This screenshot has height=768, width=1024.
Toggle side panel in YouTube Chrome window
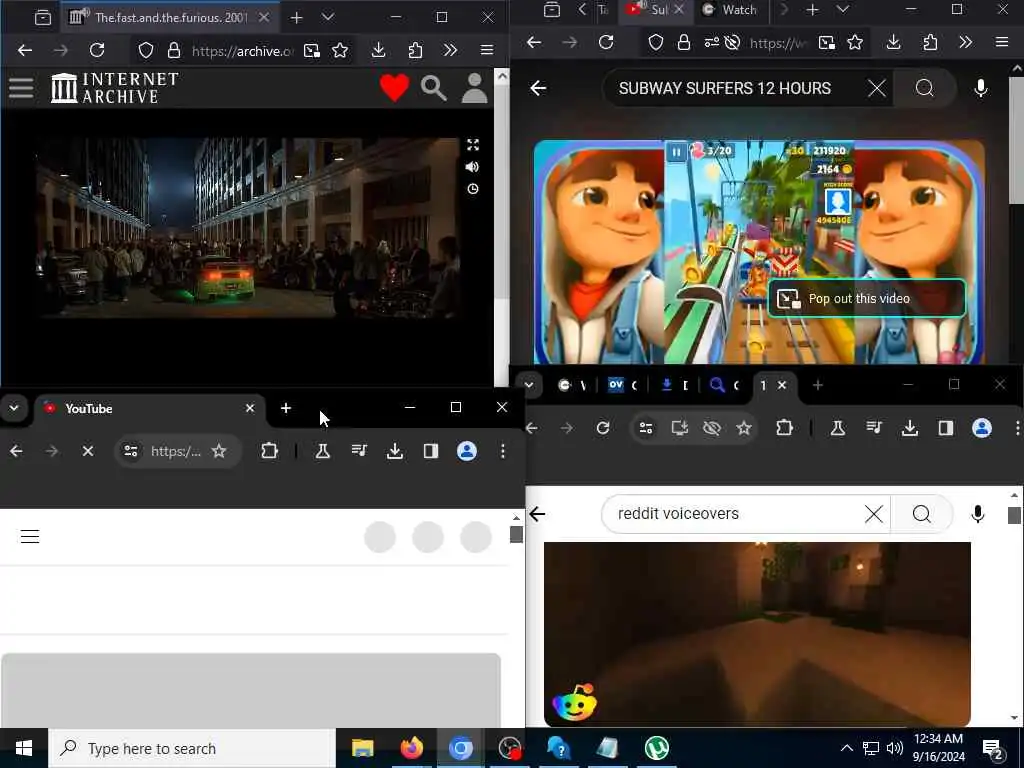430,451
